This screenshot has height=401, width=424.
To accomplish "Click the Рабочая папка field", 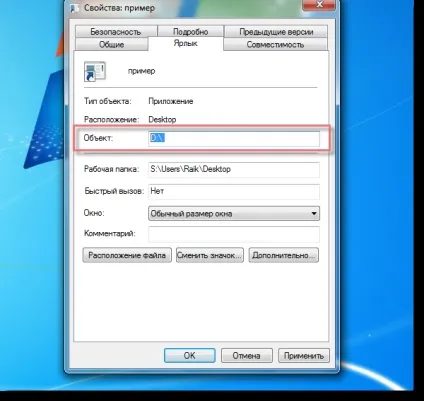I will coord(234,169).
